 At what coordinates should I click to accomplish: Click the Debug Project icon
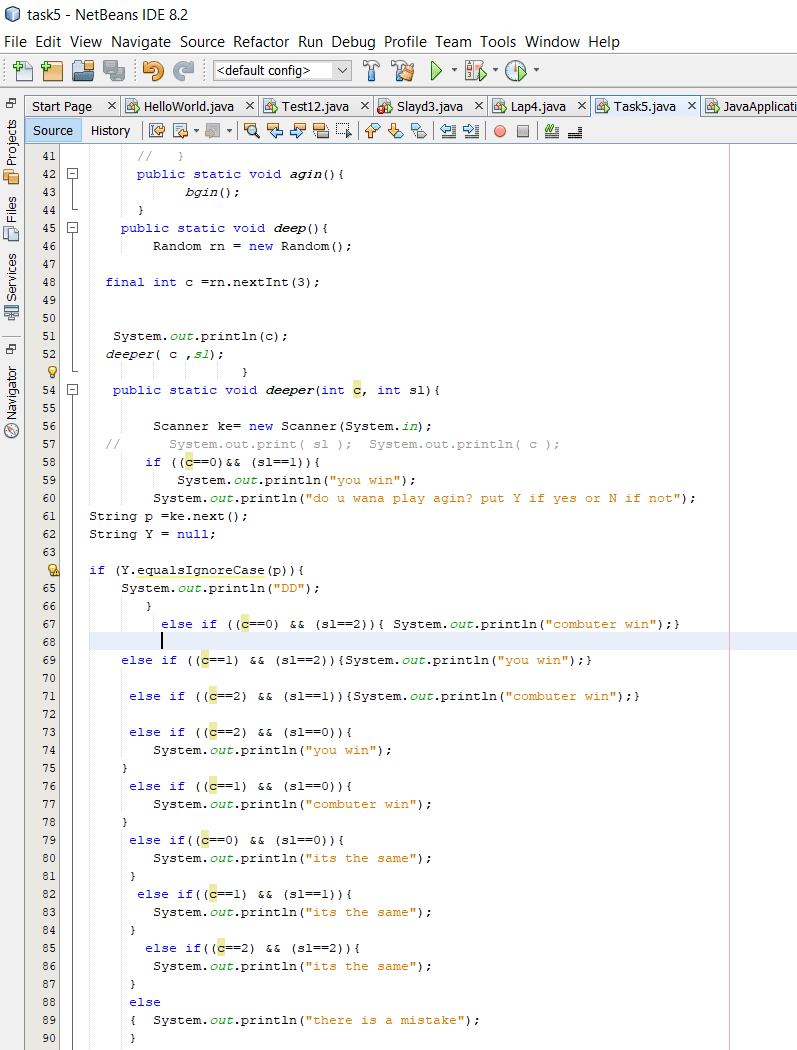click(475, 71)
